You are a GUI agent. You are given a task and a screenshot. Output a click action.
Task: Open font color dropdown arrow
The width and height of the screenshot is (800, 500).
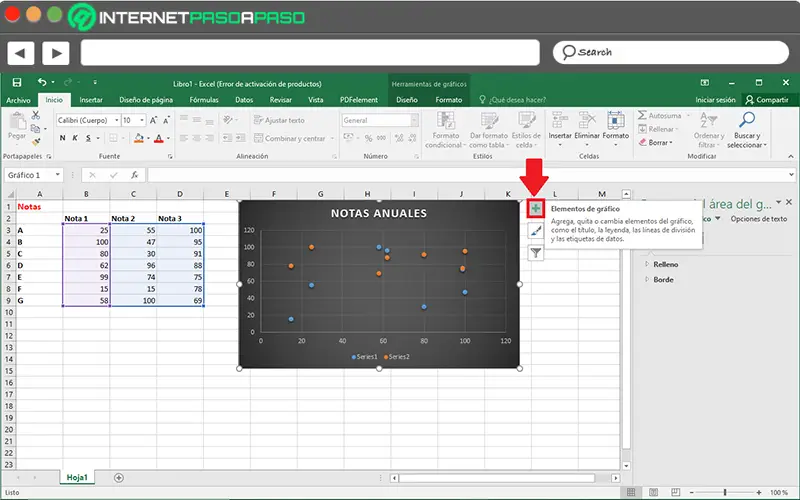point(168,138)
